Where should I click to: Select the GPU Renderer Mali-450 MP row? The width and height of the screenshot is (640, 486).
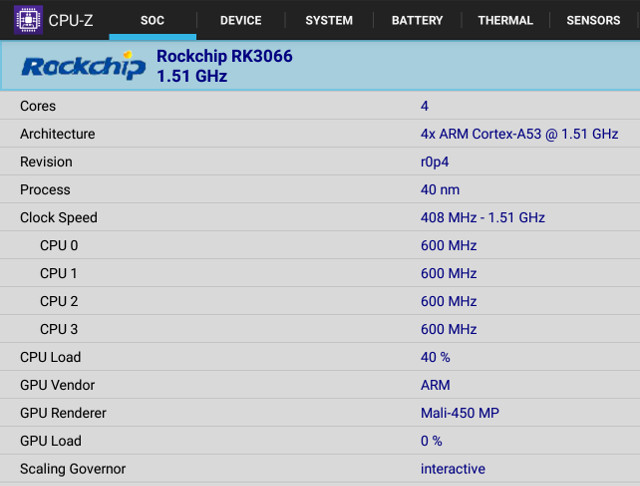coord(320,413)
